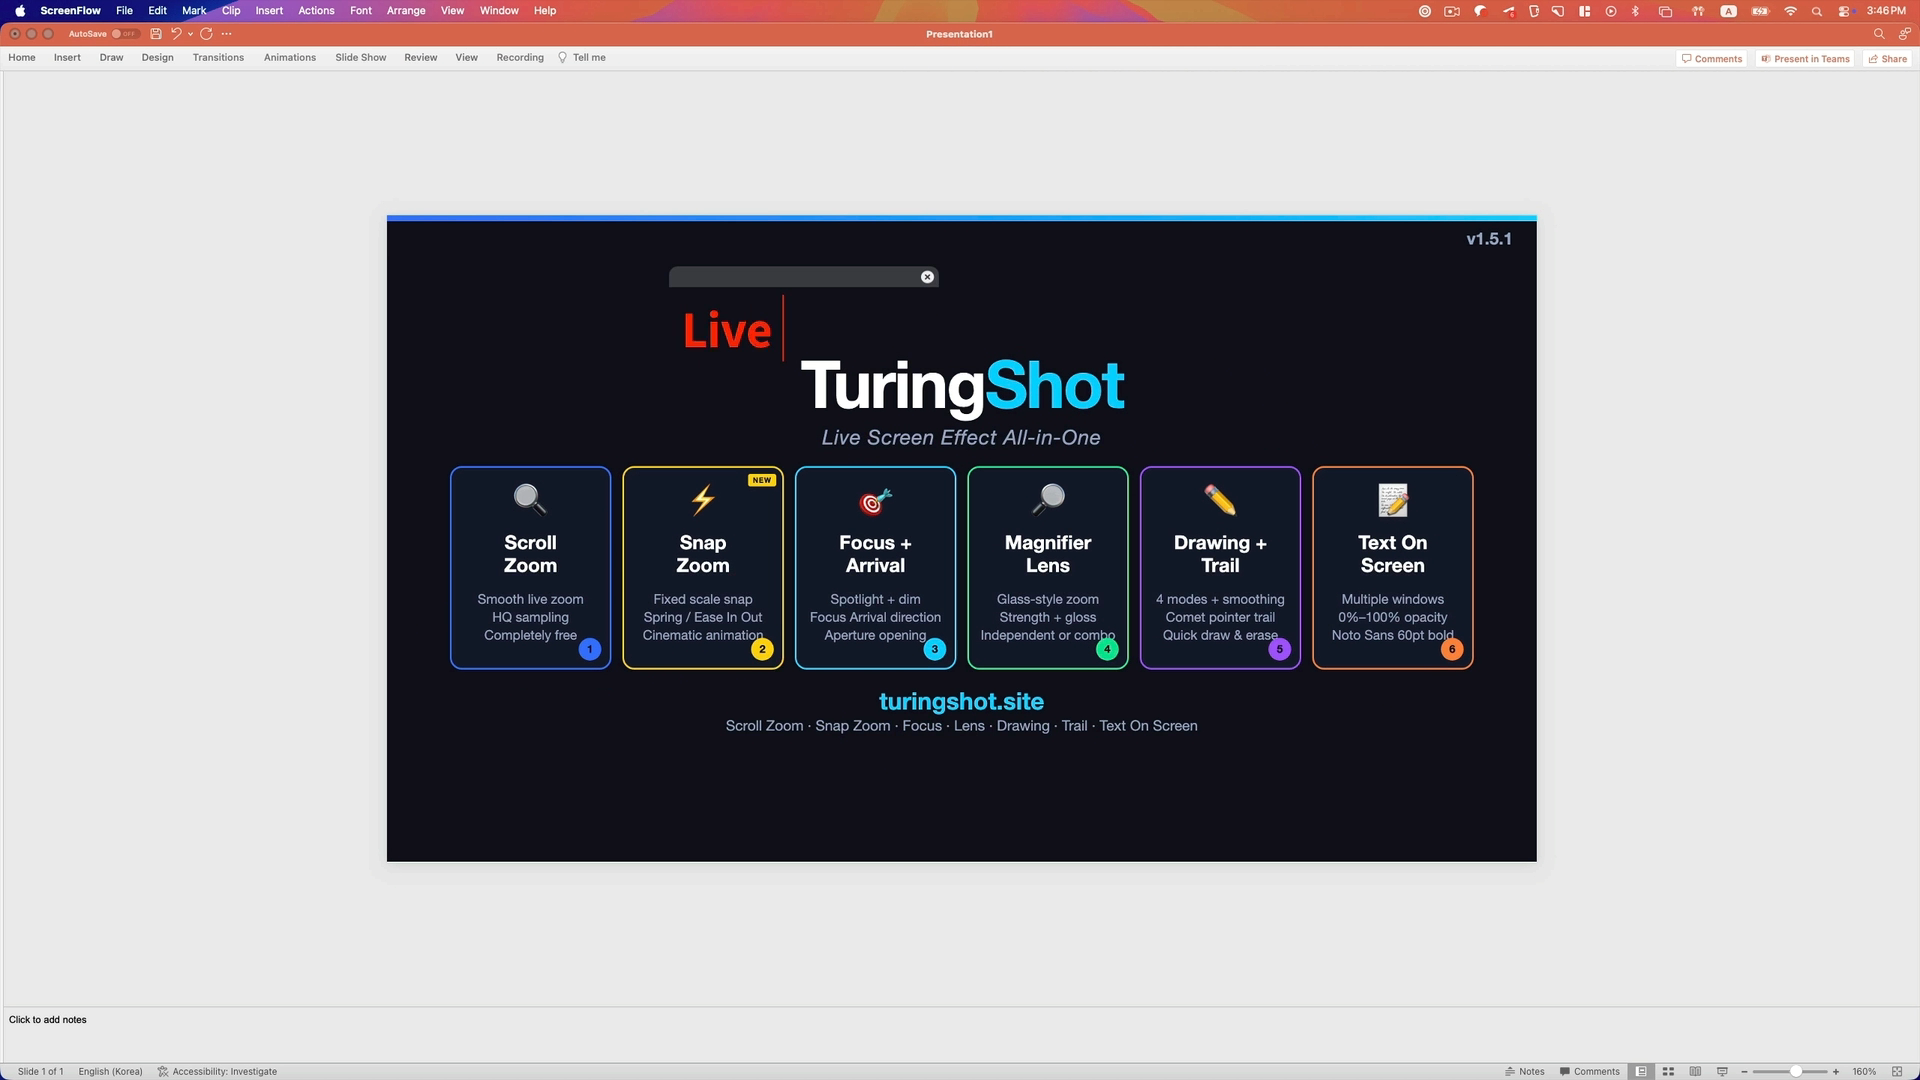Screen dimensions: 1920x1080
Task: Click the ScreenFlow camera recording menu bar icon
Action: [1452, 11]
